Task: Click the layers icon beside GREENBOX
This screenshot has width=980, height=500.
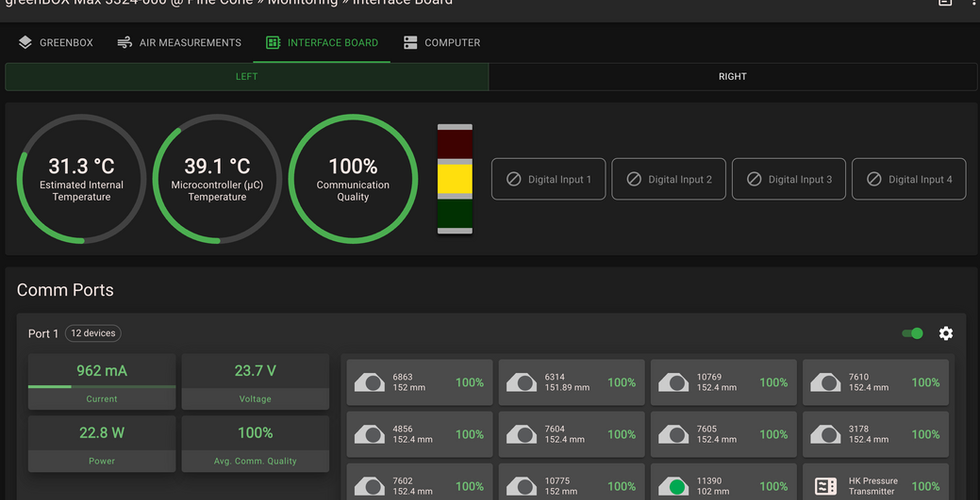Action: 25,42
